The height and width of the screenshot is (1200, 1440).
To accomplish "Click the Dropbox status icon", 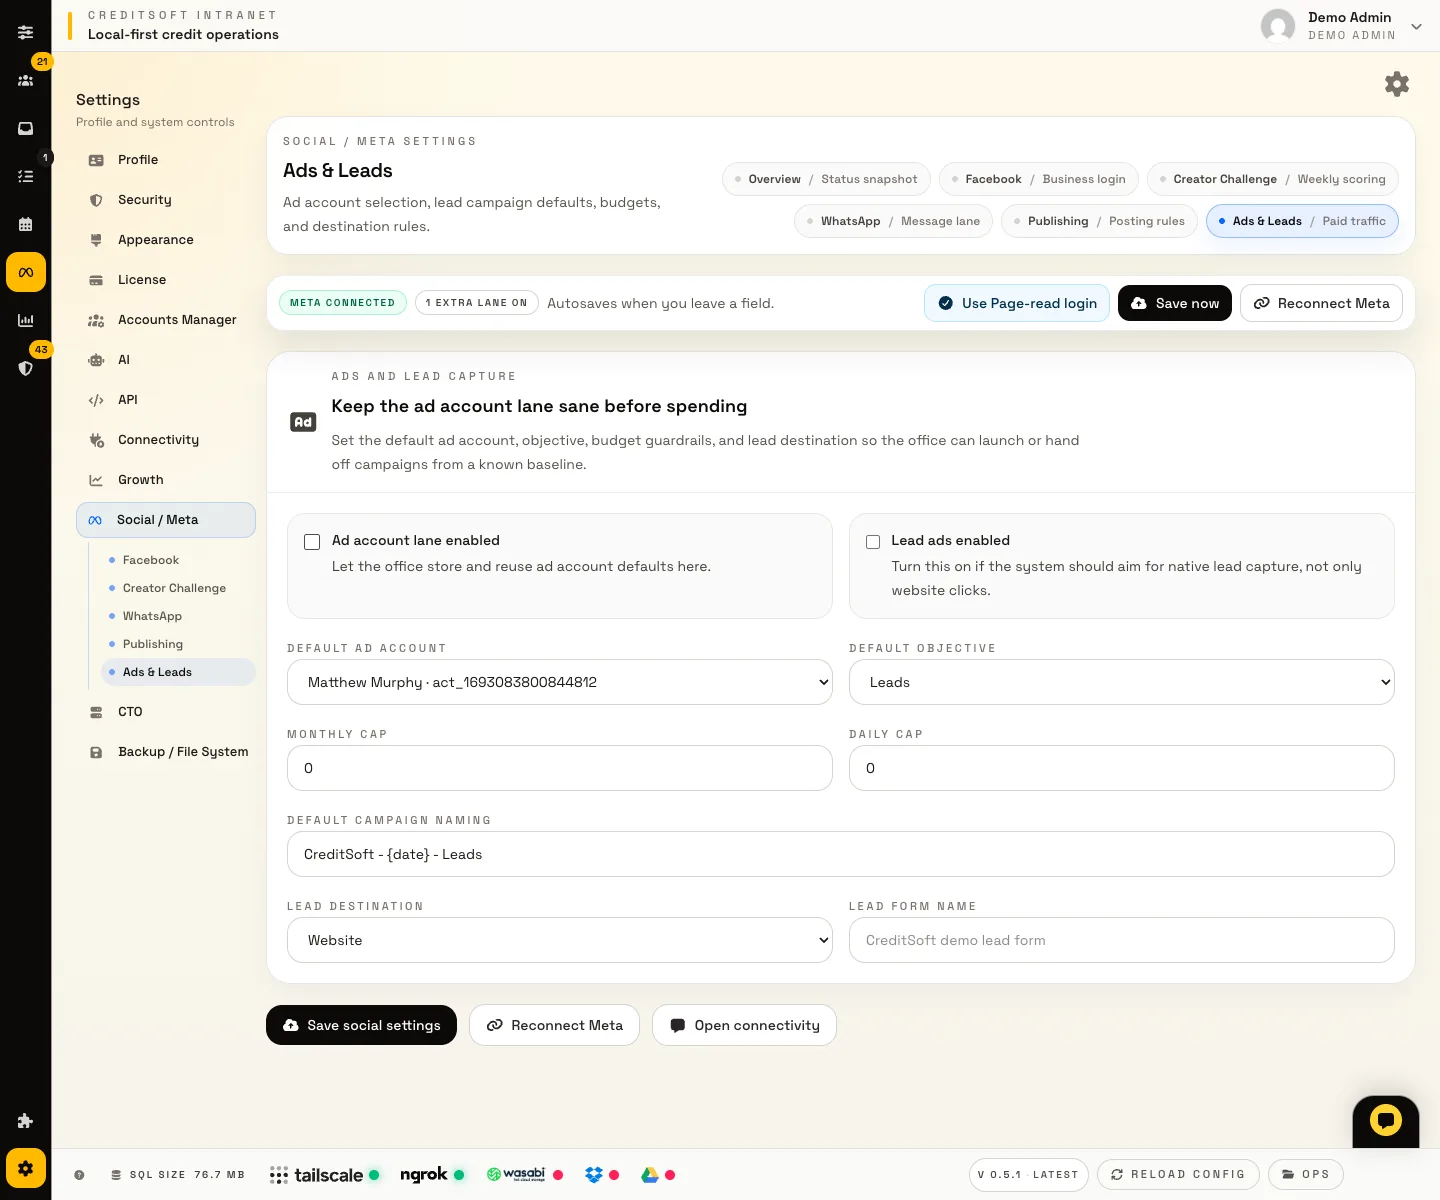I will coord(594,1175).
